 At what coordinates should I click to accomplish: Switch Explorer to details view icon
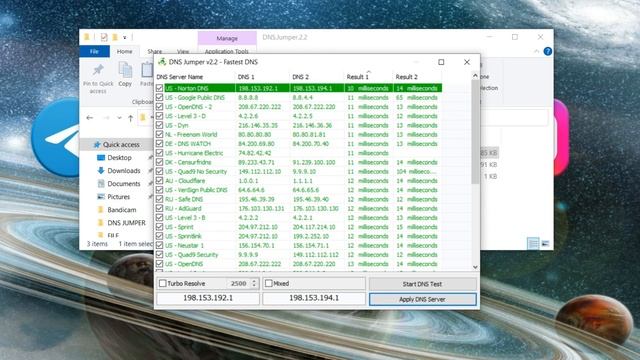coord(533,244)
